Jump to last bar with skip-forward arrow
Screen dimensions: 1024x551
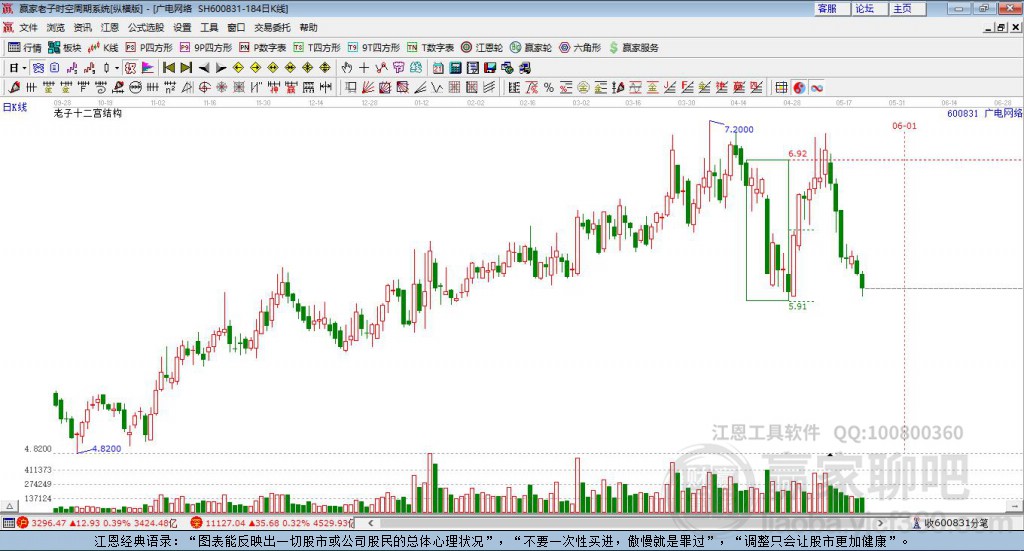click(x=186, y=68)
